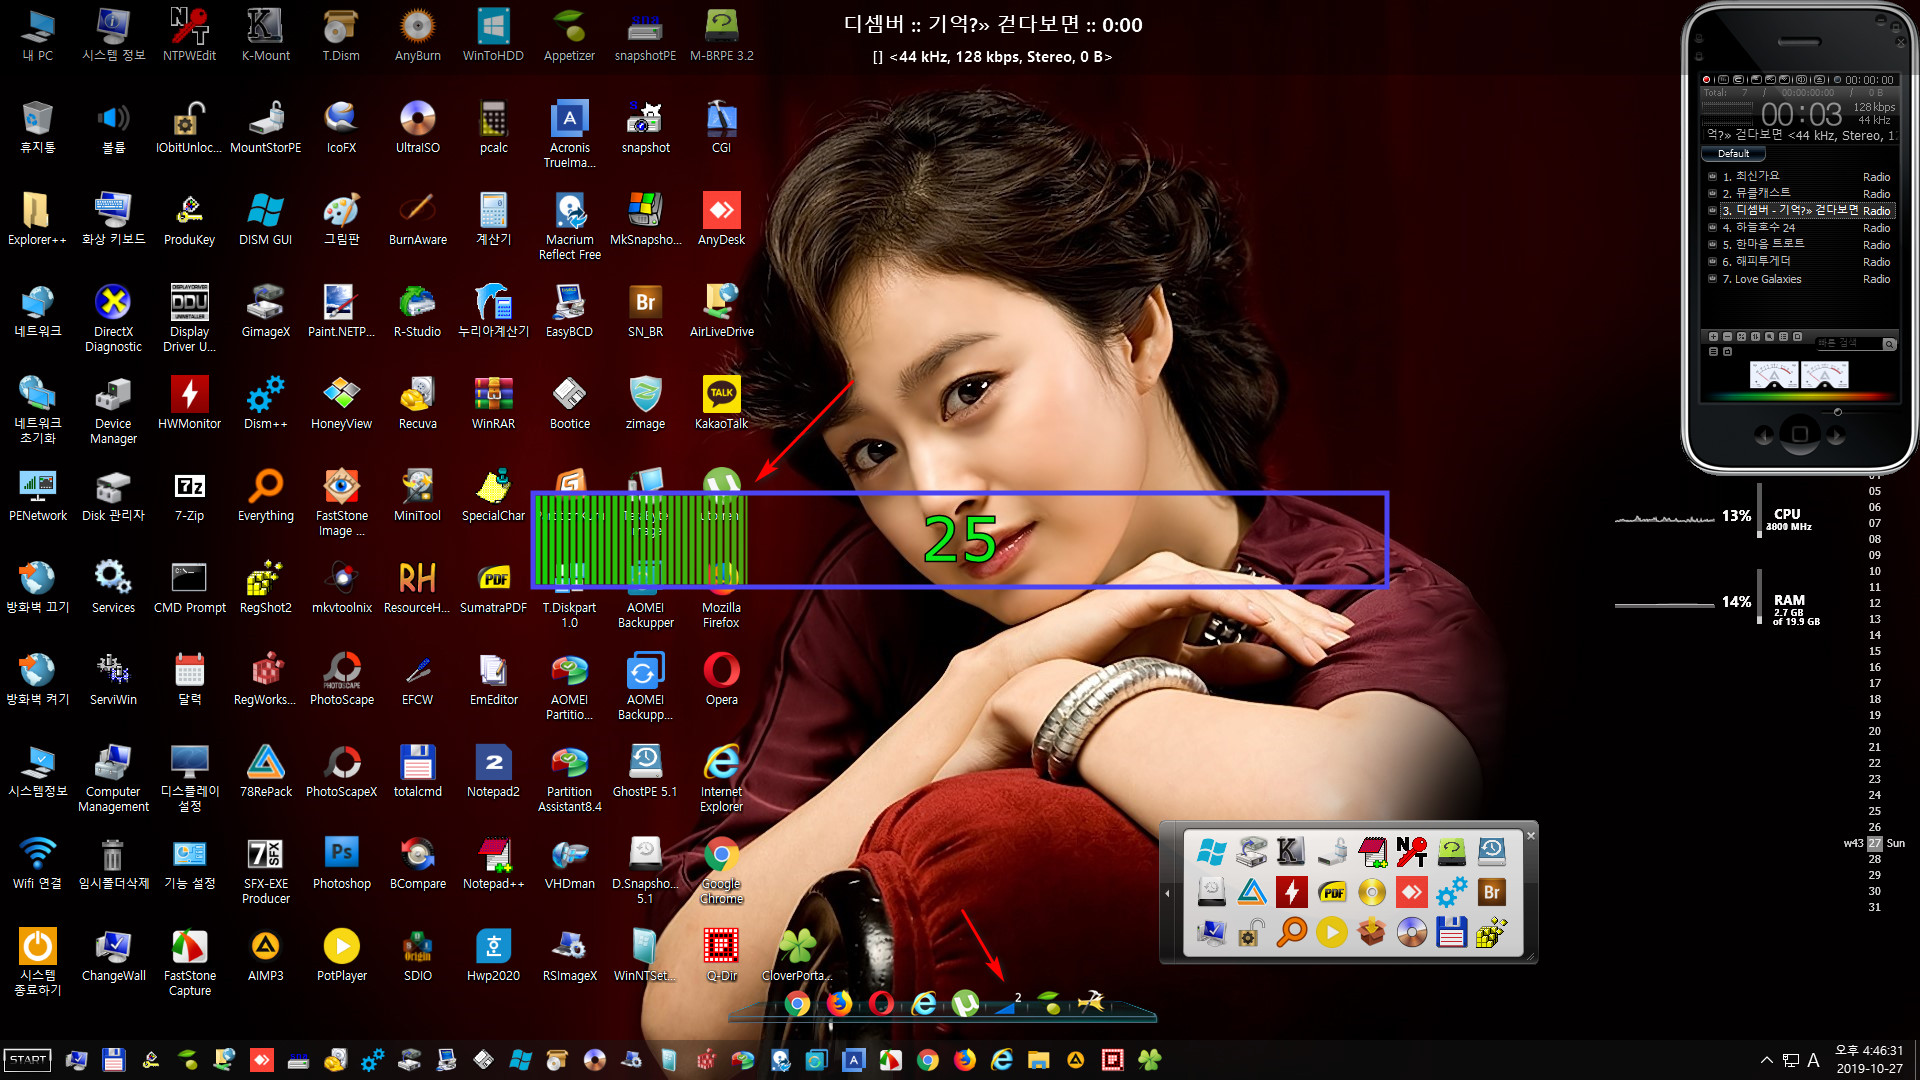Collapse the launcher panel with left arrow
The height and width of the screenshot is (1080, 1920).
point(1167,893)
